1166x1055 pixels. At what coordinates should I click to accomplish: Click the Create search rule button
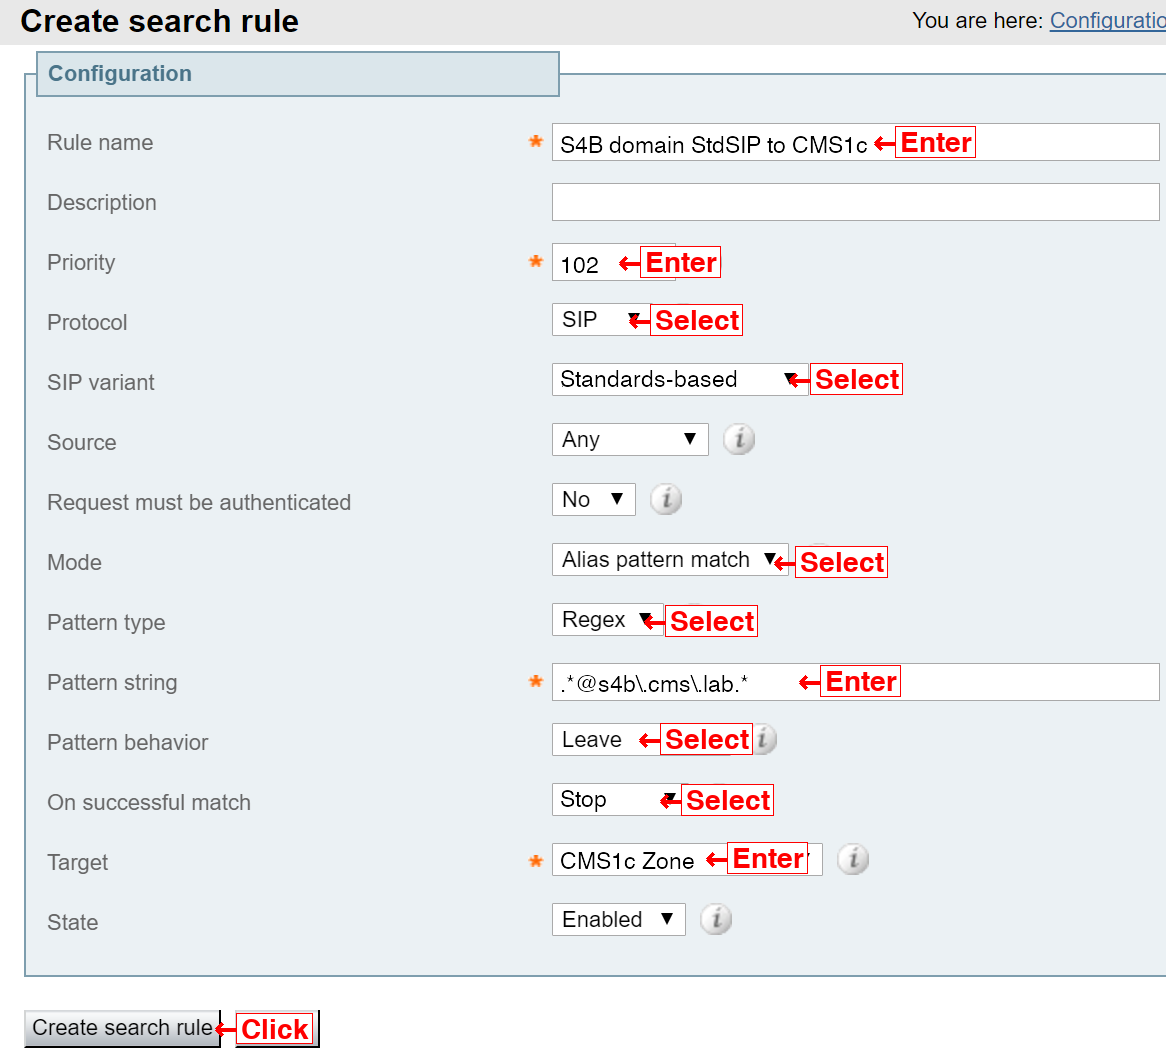coord(123,1028)
